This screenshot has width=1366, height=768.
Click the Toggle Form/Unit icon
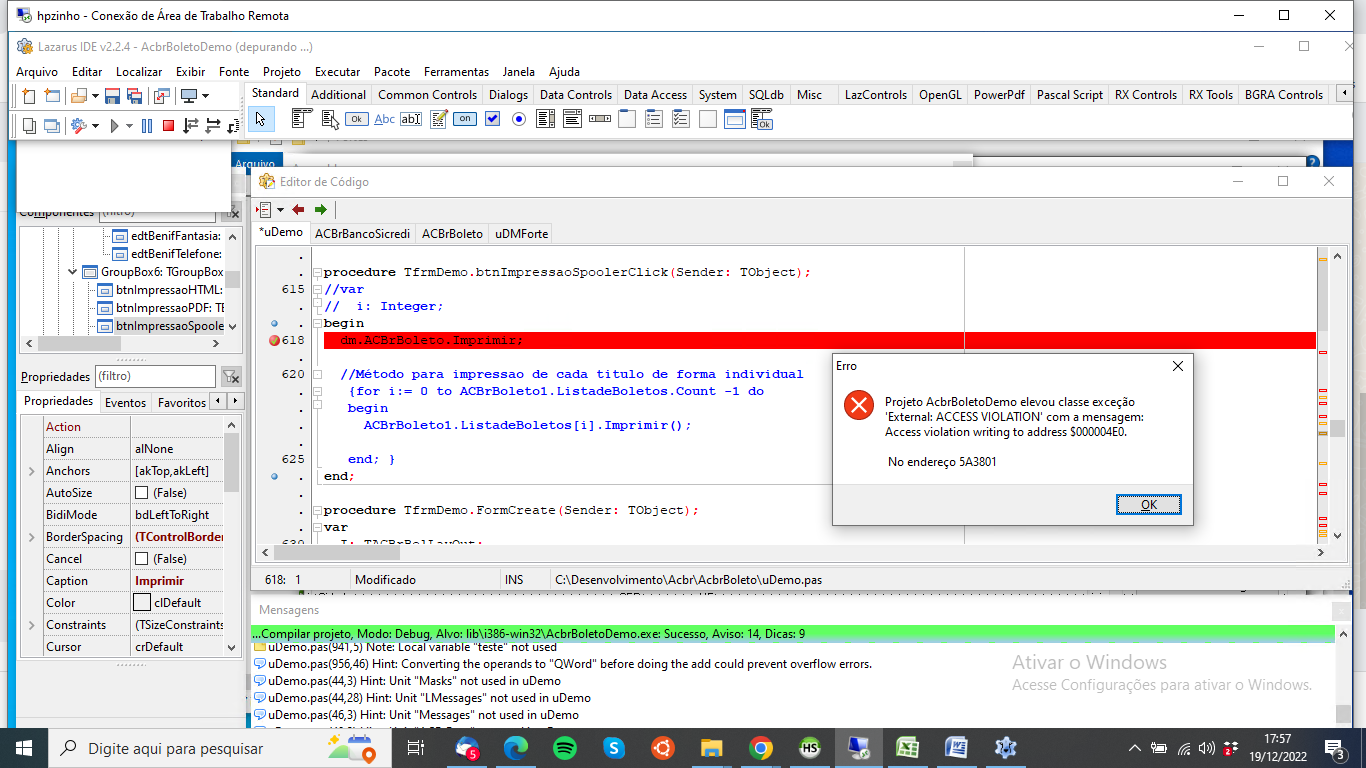tap(161, 96)
